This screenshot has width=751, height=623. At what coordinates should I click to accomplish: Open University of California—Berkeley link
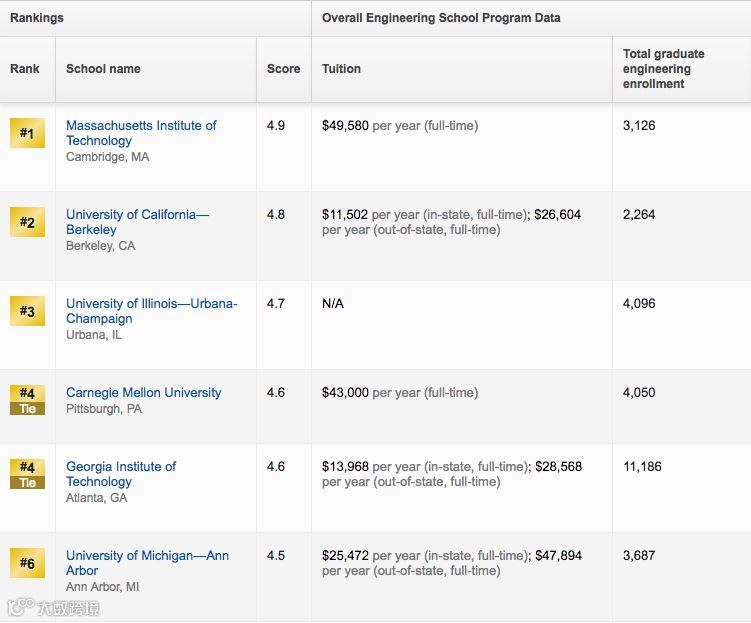click(137, 222)
